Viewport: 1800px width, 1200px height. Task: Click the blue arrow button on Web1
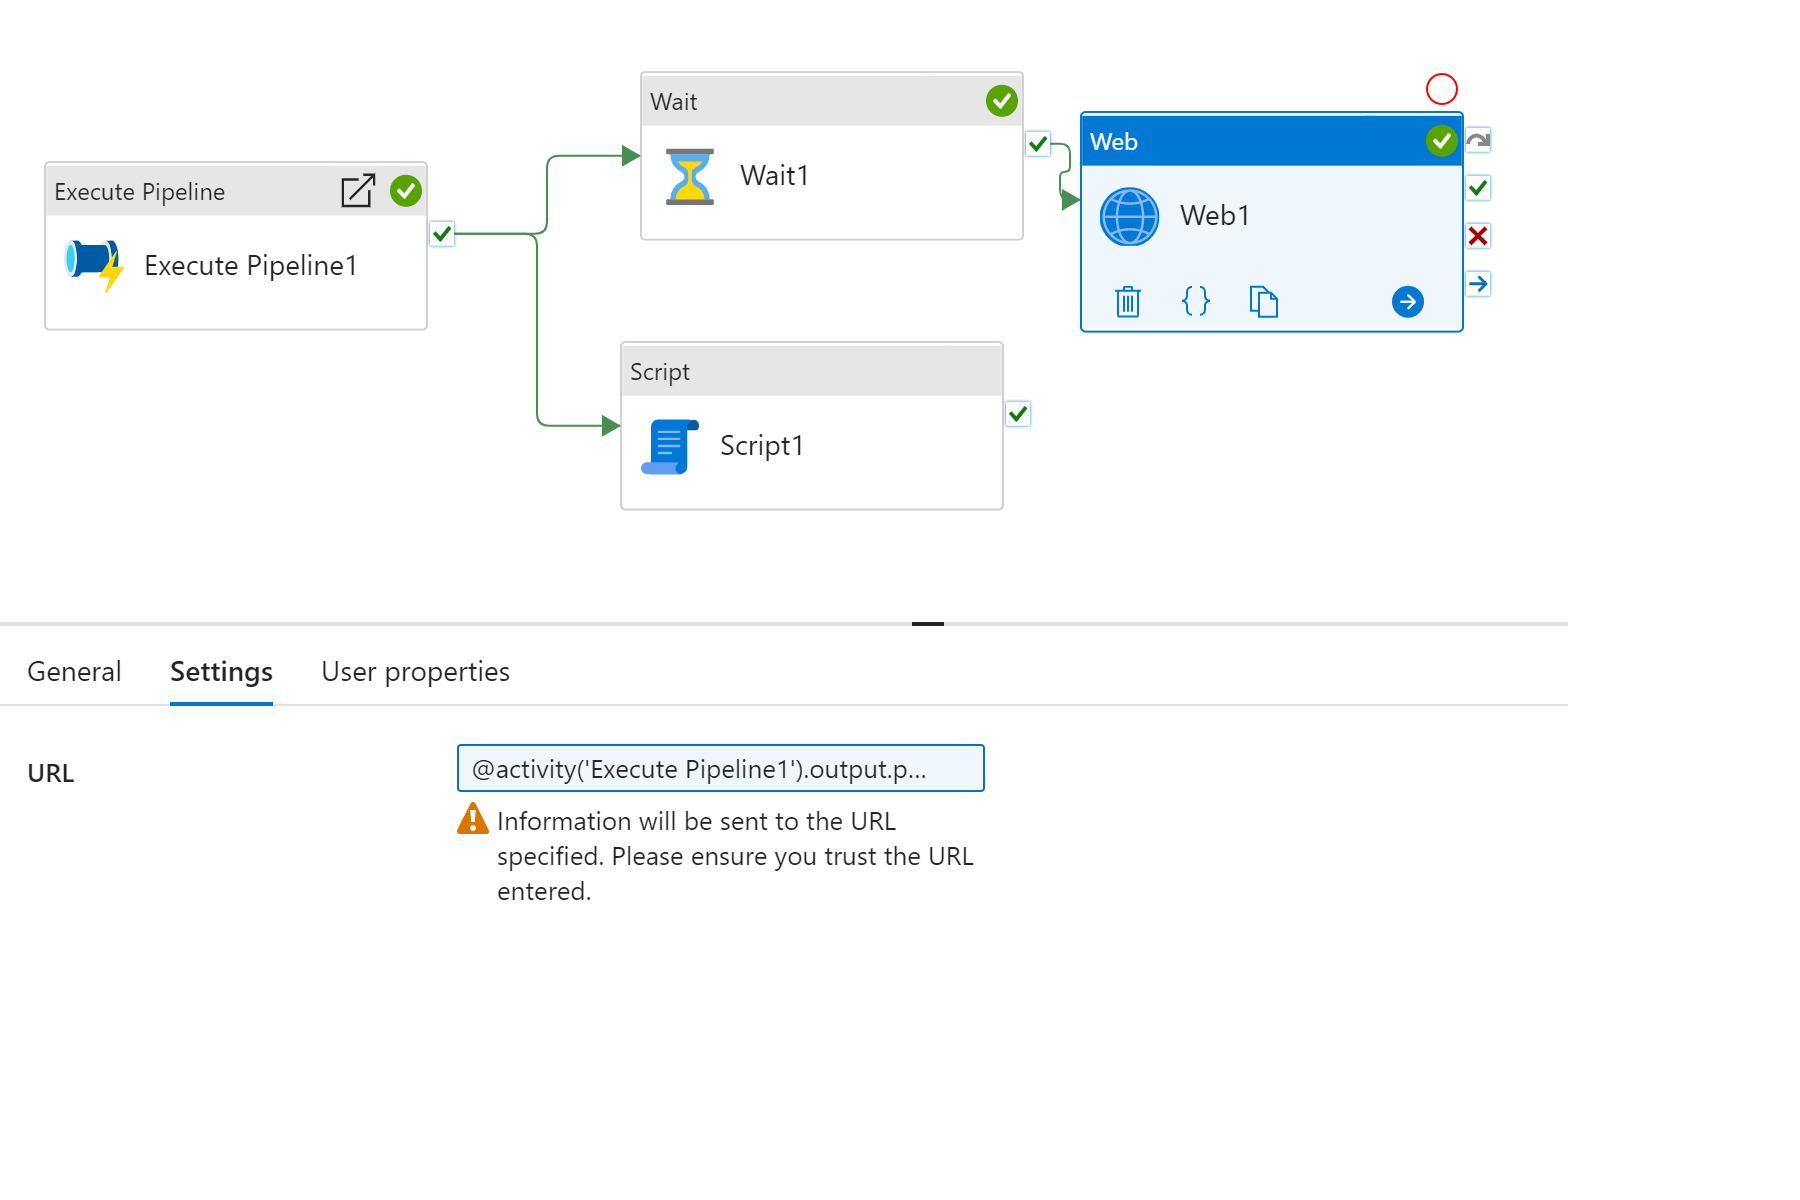point(1408,301)
